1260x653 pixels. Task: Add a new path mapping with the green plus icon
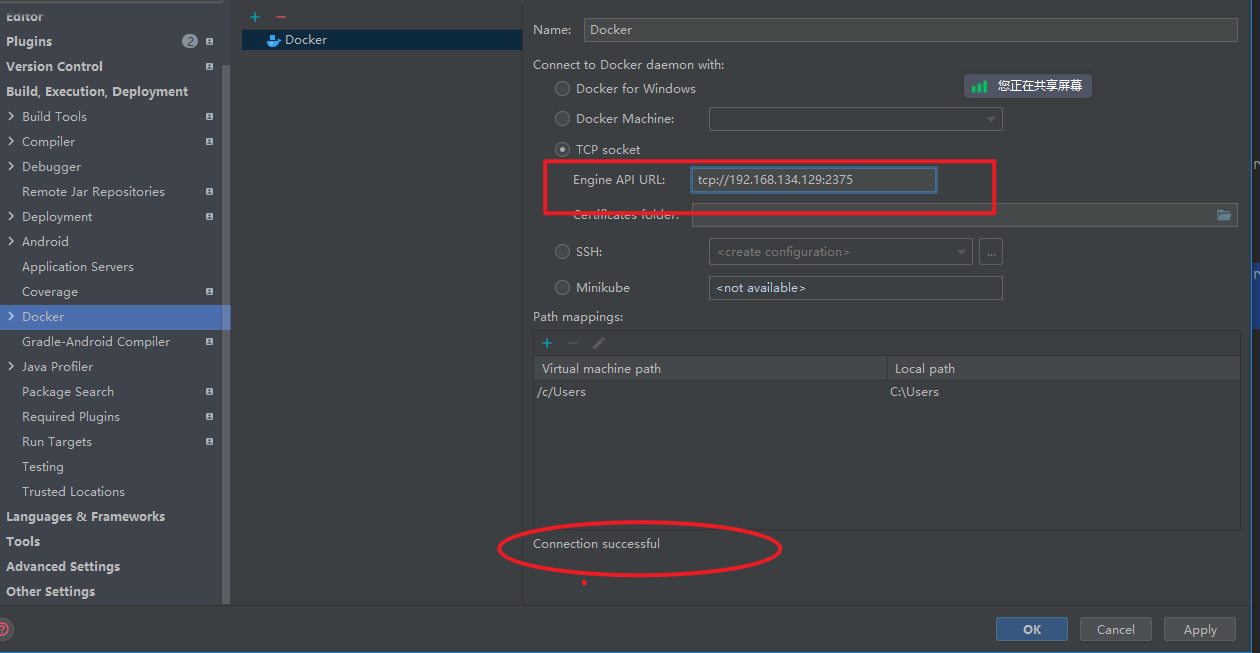(547, 343)
